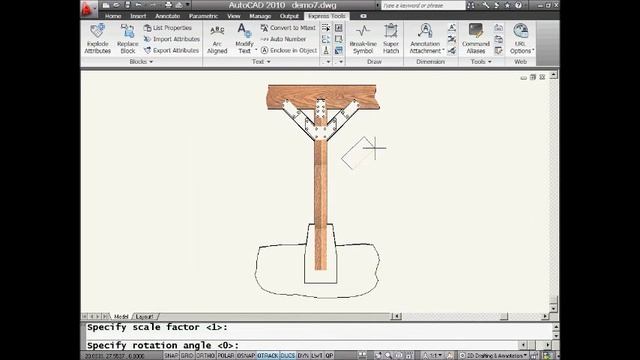Toggle SNAP mode in status bar
Screen dimensions: 640x360
[171, 356]
